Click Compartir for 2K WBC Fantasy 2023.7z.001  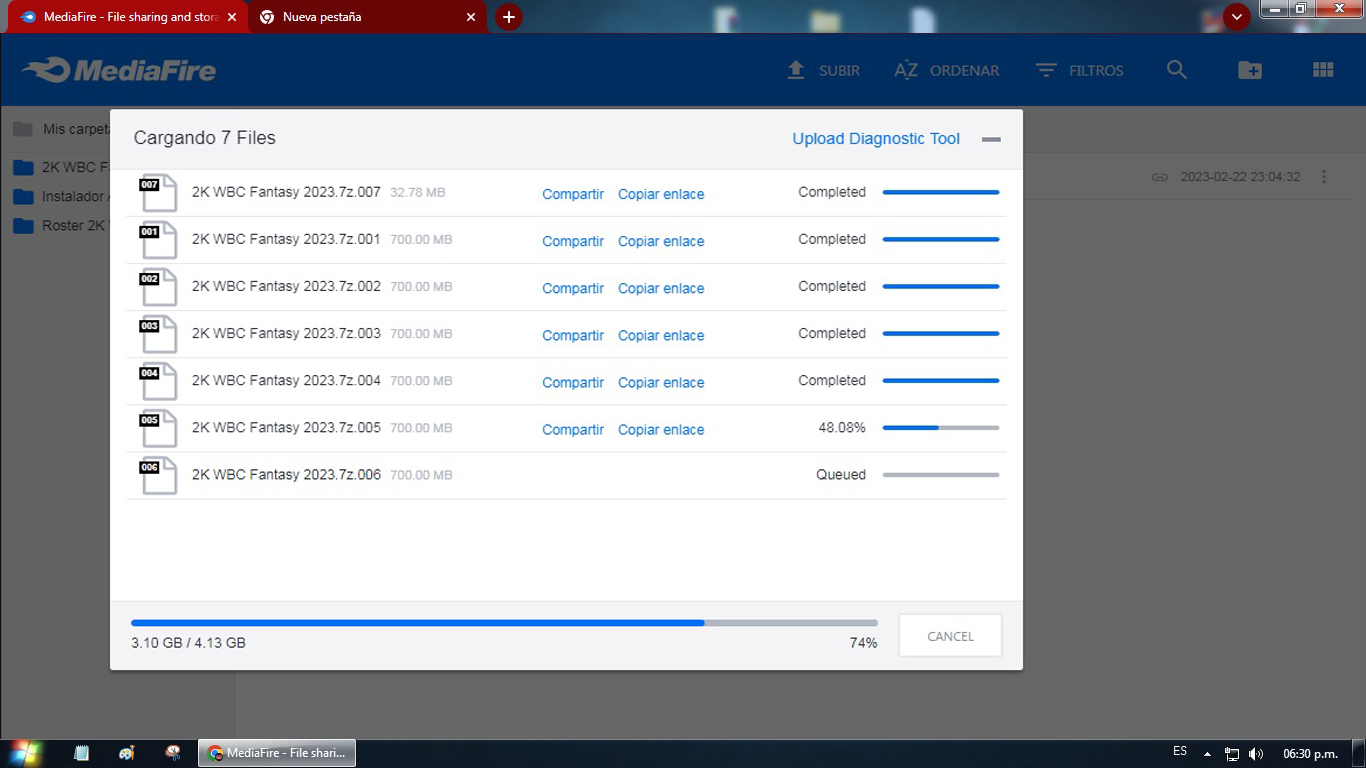click(x=573, y=241)
